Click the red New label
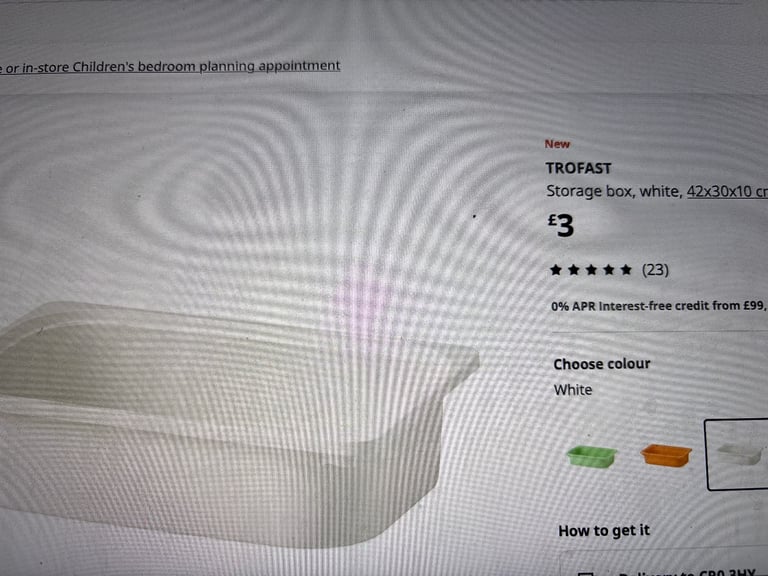This screenshot has width=768, height=576. point(557,144)
